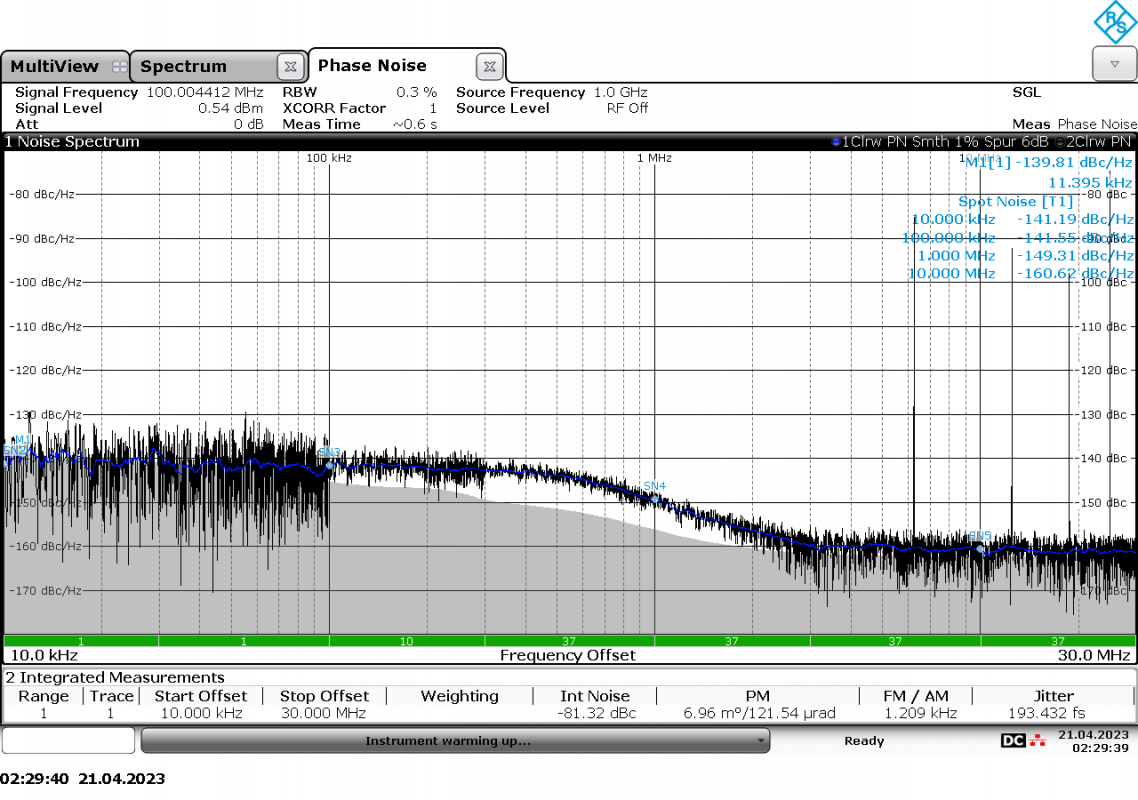Click the 2Clrw PN trace label
The width and height of the screenshot is (1138, 800).
[1092, 142]
